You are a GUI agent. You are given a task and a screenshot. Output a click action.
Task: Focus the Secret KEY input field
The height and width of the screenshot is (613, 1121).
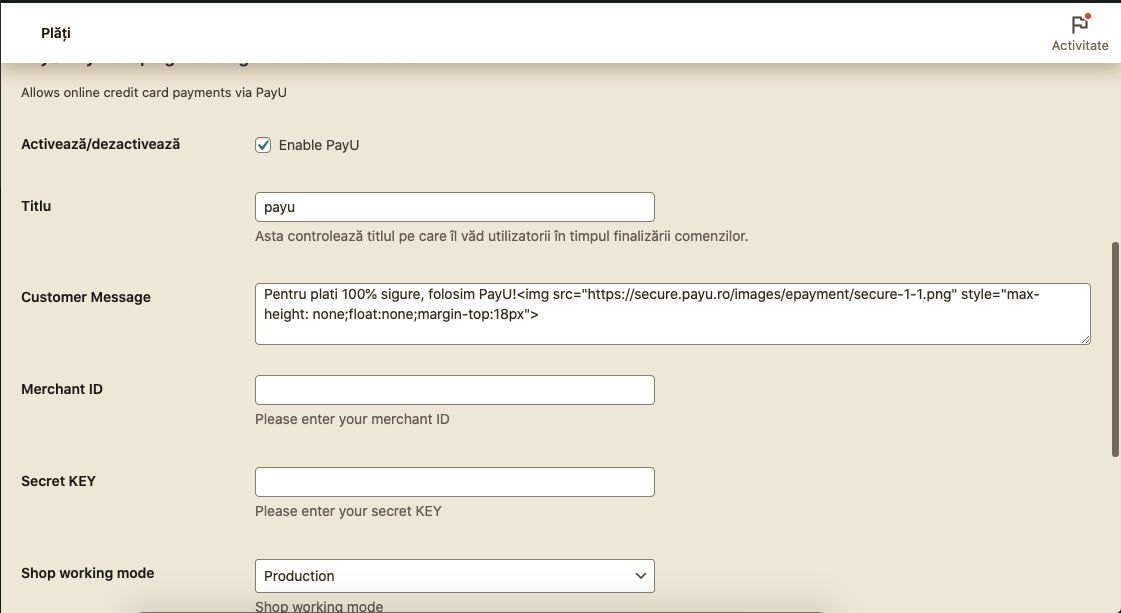(455, 482)
